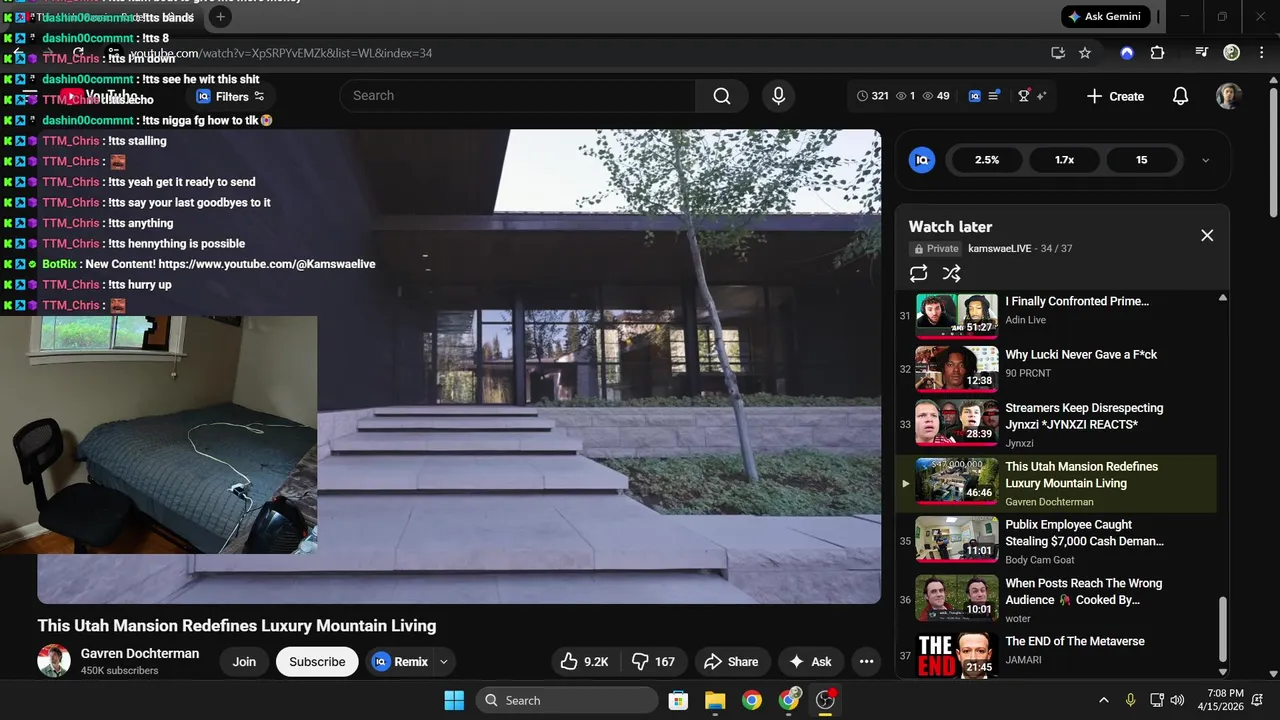Open a new browser tab
The image size is (1280, 720).
pos(221,16)
